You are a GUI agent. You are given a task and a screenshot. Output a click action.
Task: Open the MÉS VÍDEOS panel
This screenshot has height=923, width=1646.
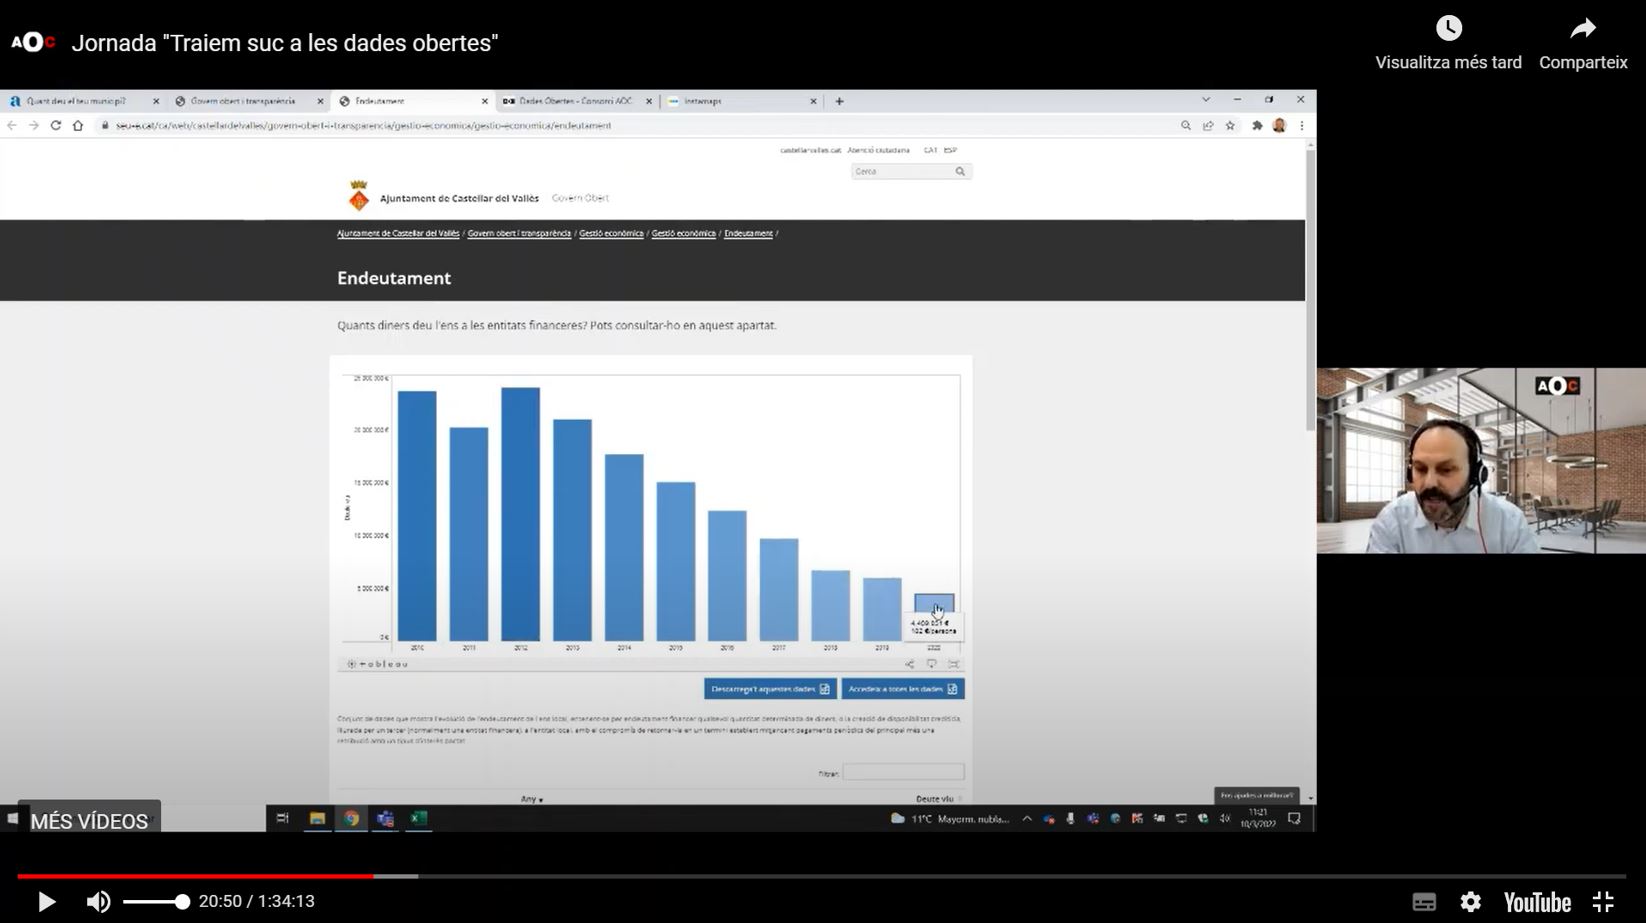pos(89,820)
